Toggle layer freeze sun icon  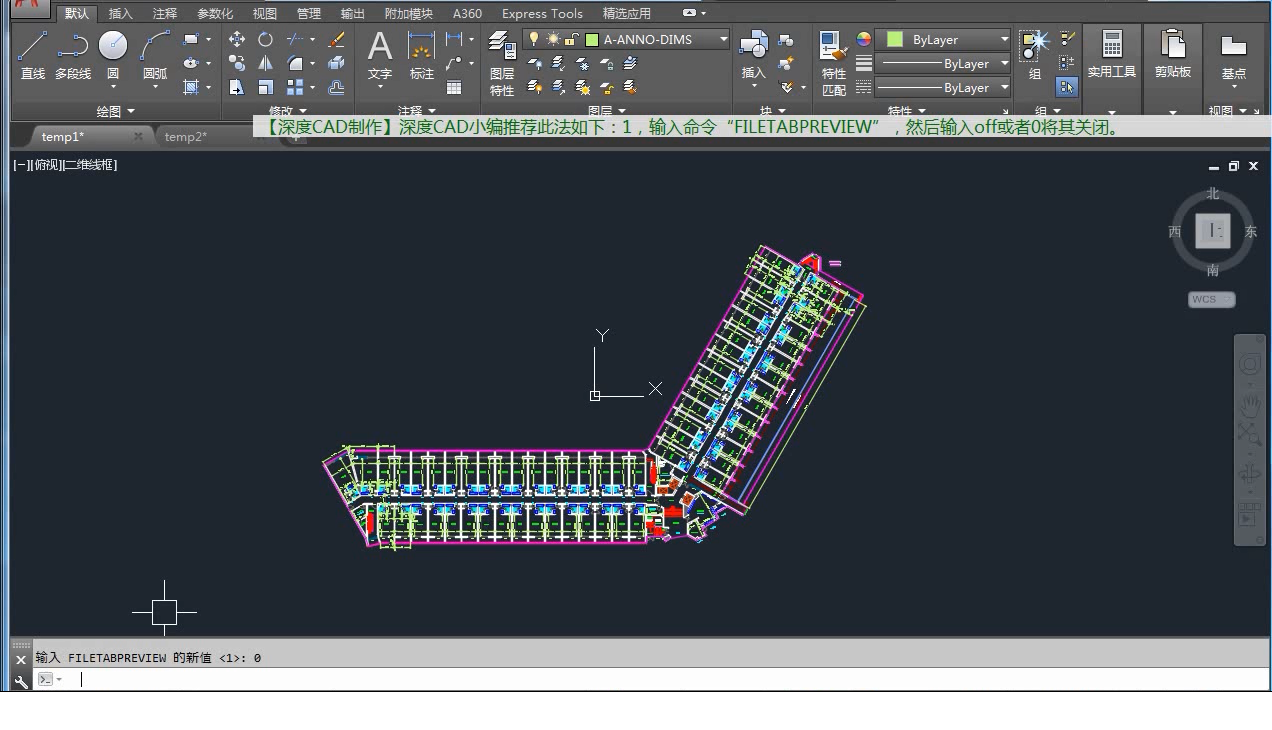tap(552, 39)
